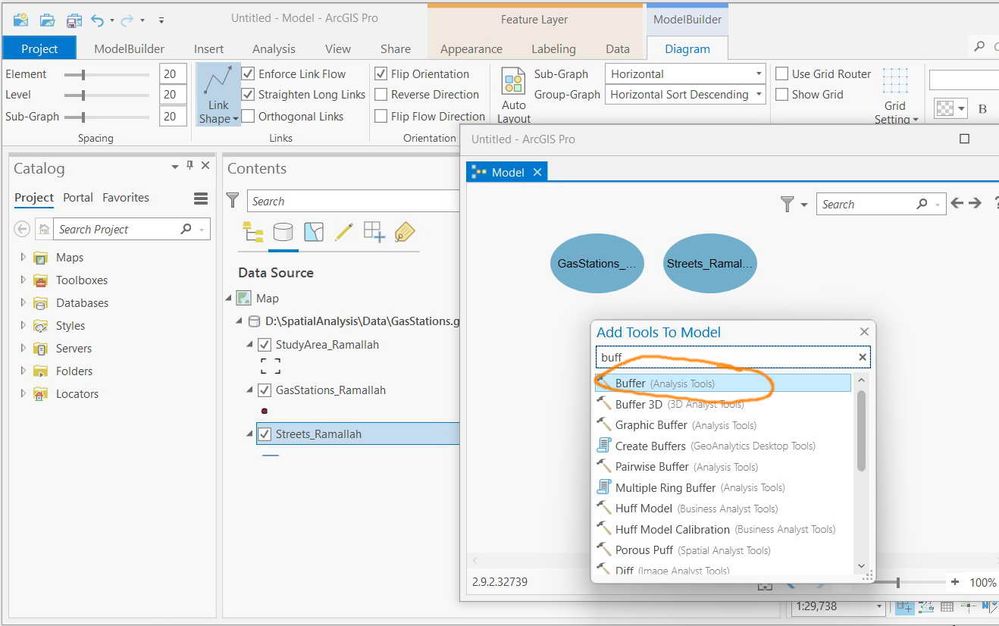Screen dimensions: 999x626
Task: Click the Catalog back navigation arrow
Action: coord(22,229)
